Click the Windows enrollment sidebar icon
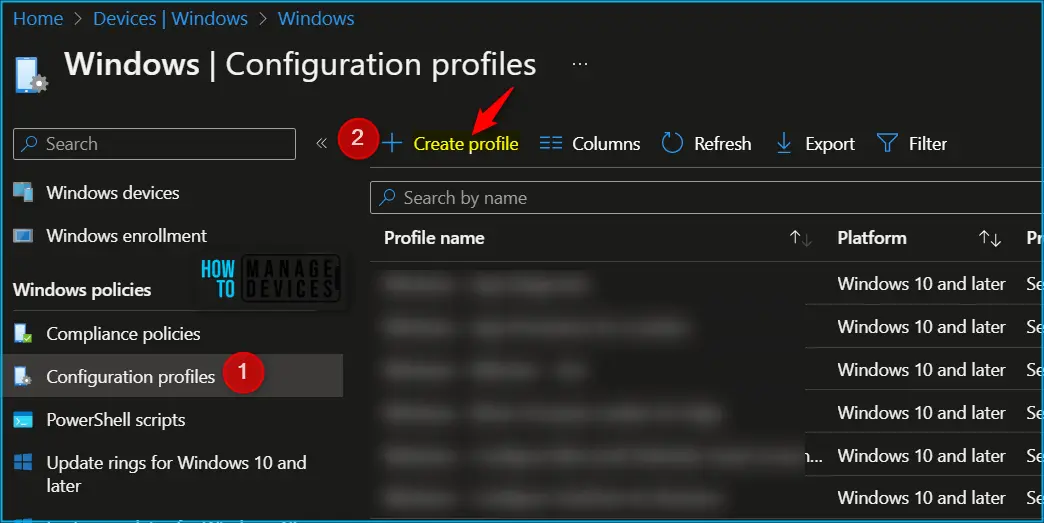Image resolution: width=1044 pixels, height=523 pixels. click(x=23, y=236)
